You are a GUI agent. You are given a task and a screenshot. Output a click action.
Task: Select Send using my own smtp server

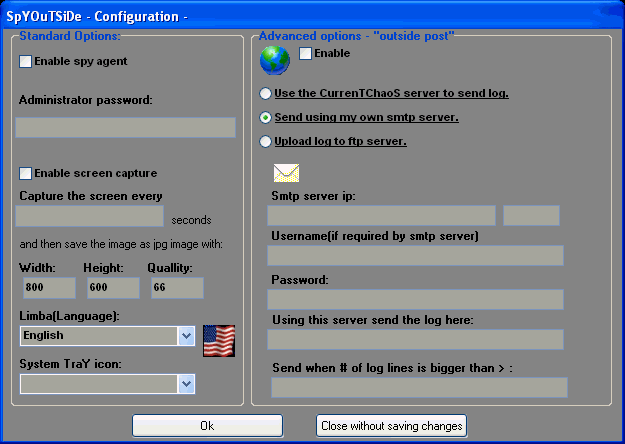click(x=265, y=118)
